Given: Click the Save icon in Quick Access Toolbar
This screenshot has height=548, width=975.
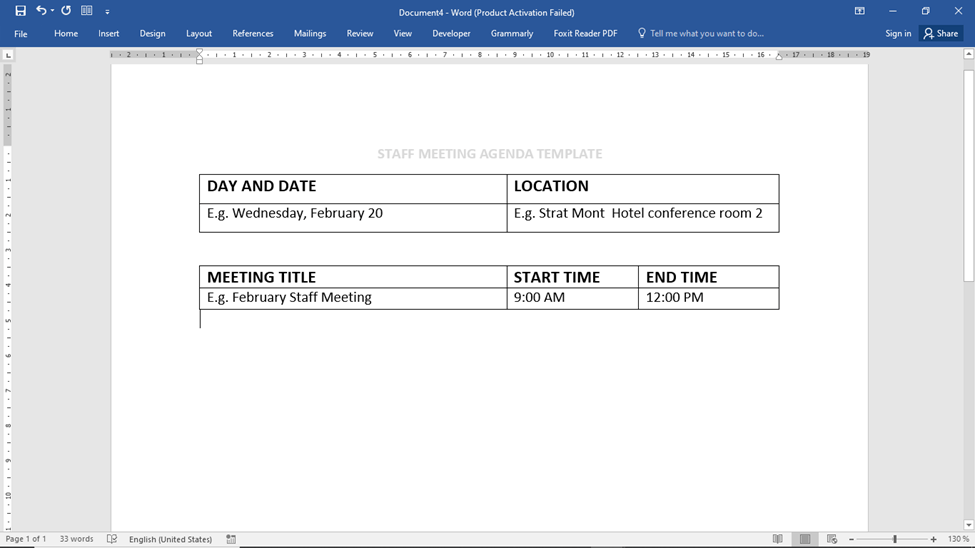Looking at the screenshot, I should pos(20,11).
